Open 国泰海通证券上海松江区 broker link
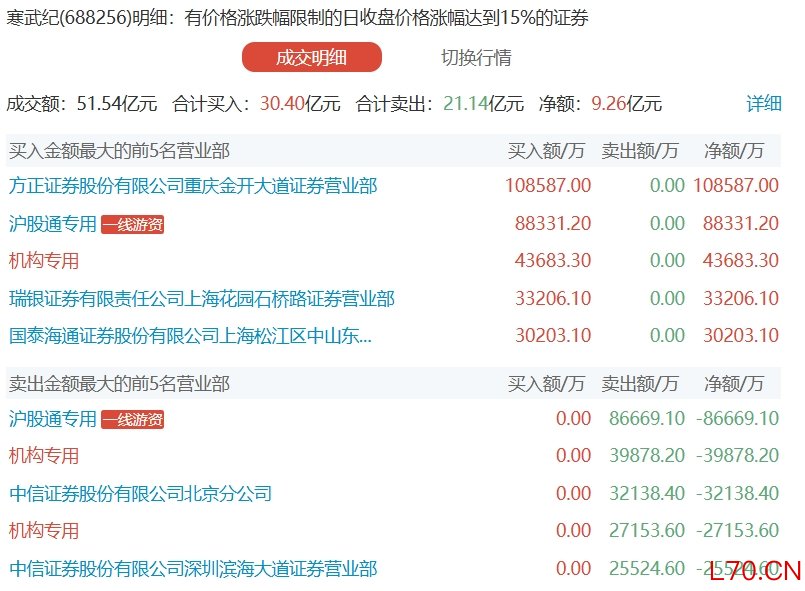The height and width of the screenshot is (591, 805). [x=190, y=336]
